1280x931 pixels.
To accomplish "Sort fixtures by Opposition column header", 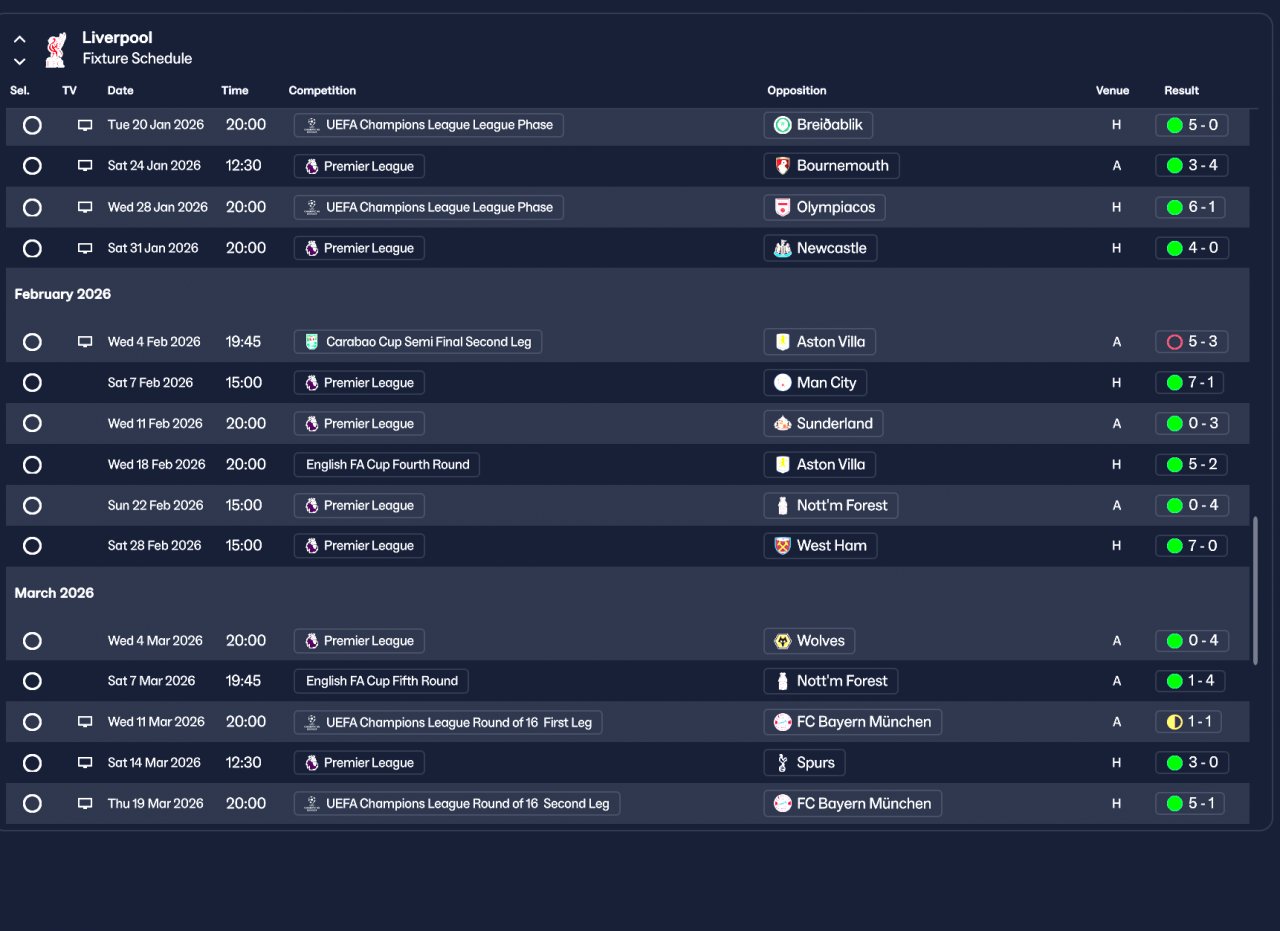I will tap(797, 90).
